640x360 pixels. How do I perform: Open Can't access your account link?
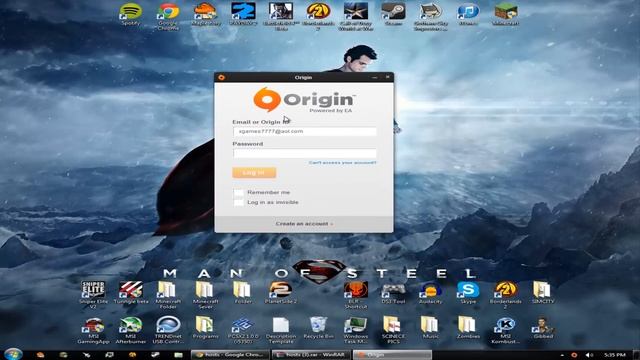[x=342, y=162]
